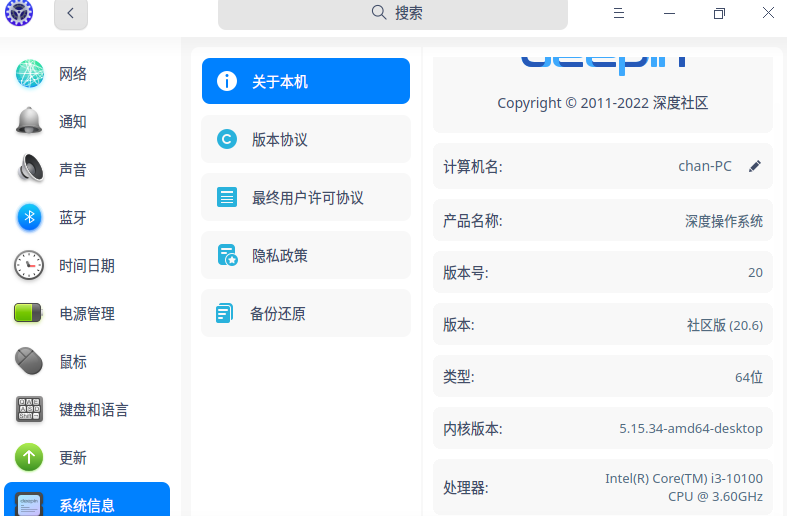Click the 内核版本 label
The width and height of the screenshot is (787, 516).
click(472, 429)
